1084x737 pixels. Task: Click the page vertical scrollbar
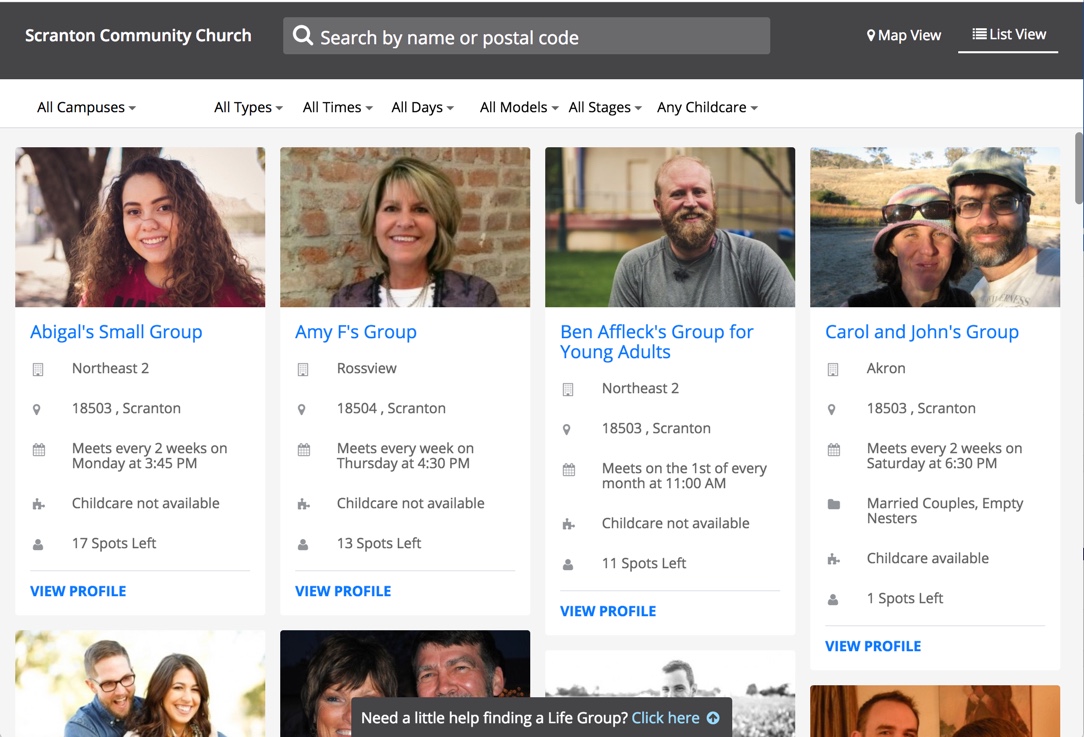click(x=1079, y=167)
